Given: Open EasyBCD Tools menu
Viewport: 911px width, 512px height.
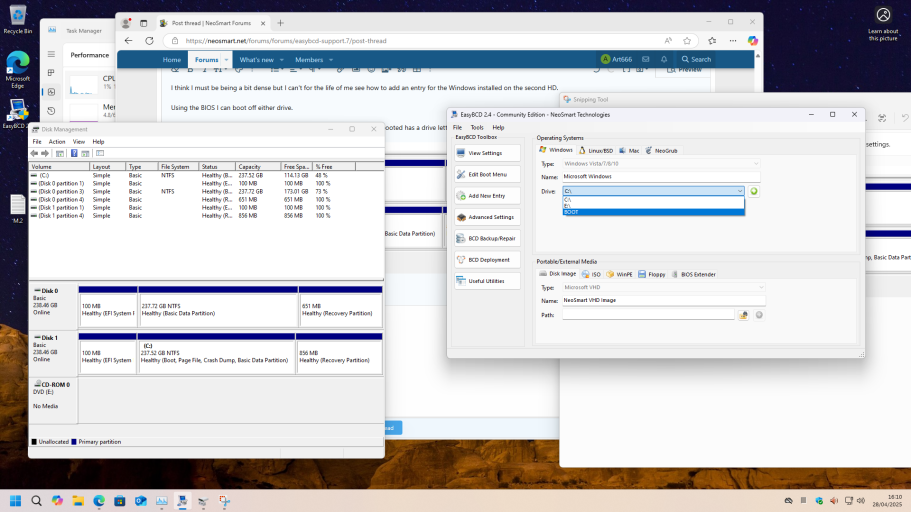Looking at the screenshot, I should [477, 127].
